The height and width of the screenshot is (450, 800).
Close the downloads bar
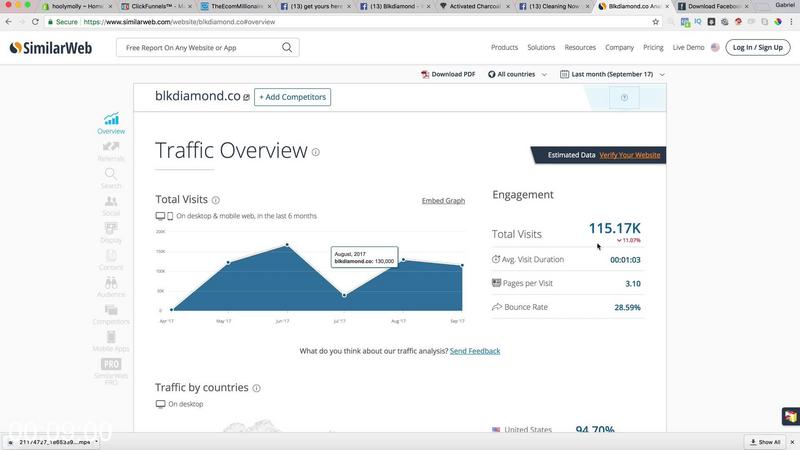792,442
